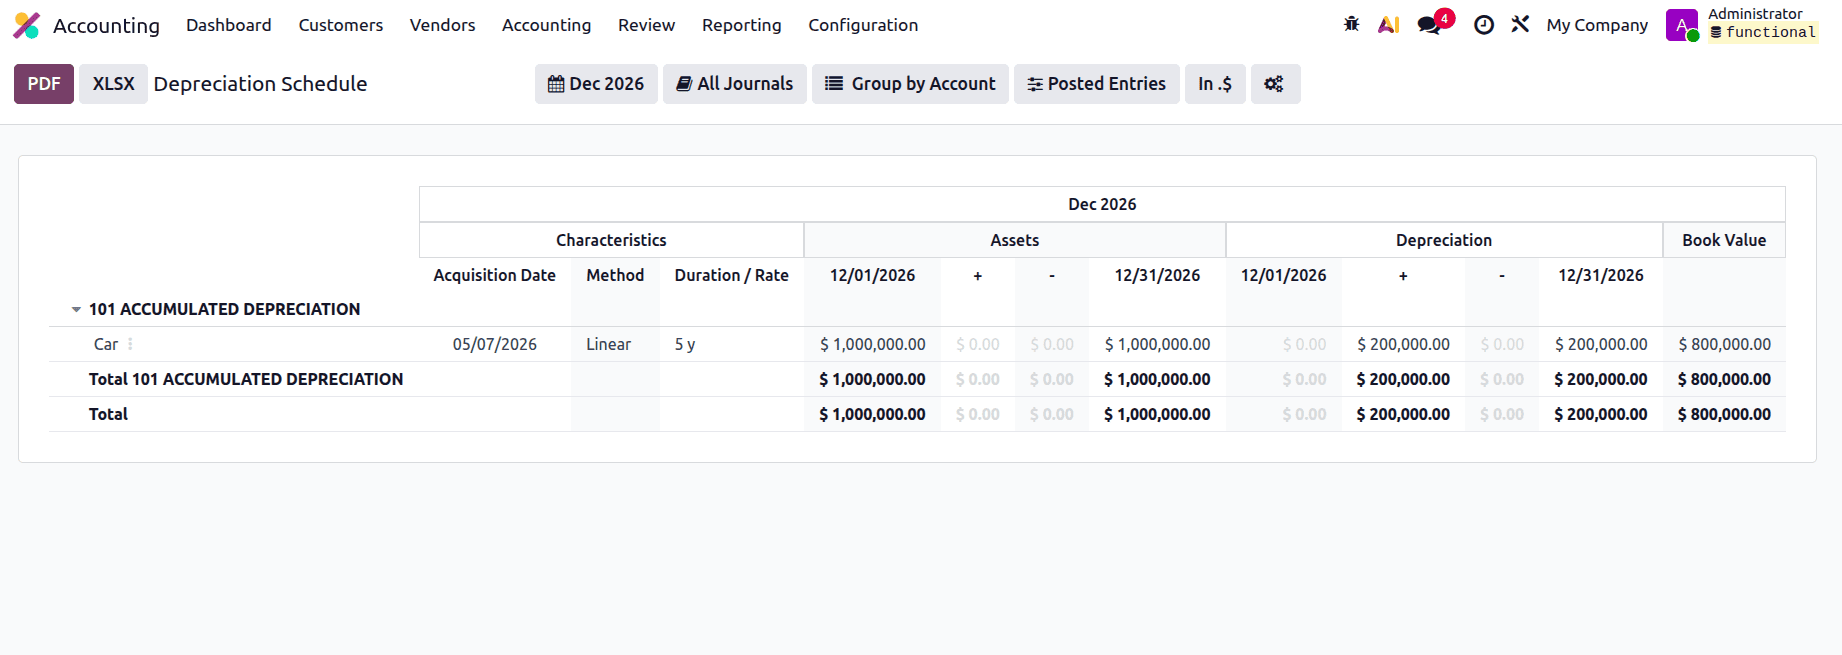Open the report options gears button
Viewport: 1842px width, 655px height.
tap(1275, 84)
